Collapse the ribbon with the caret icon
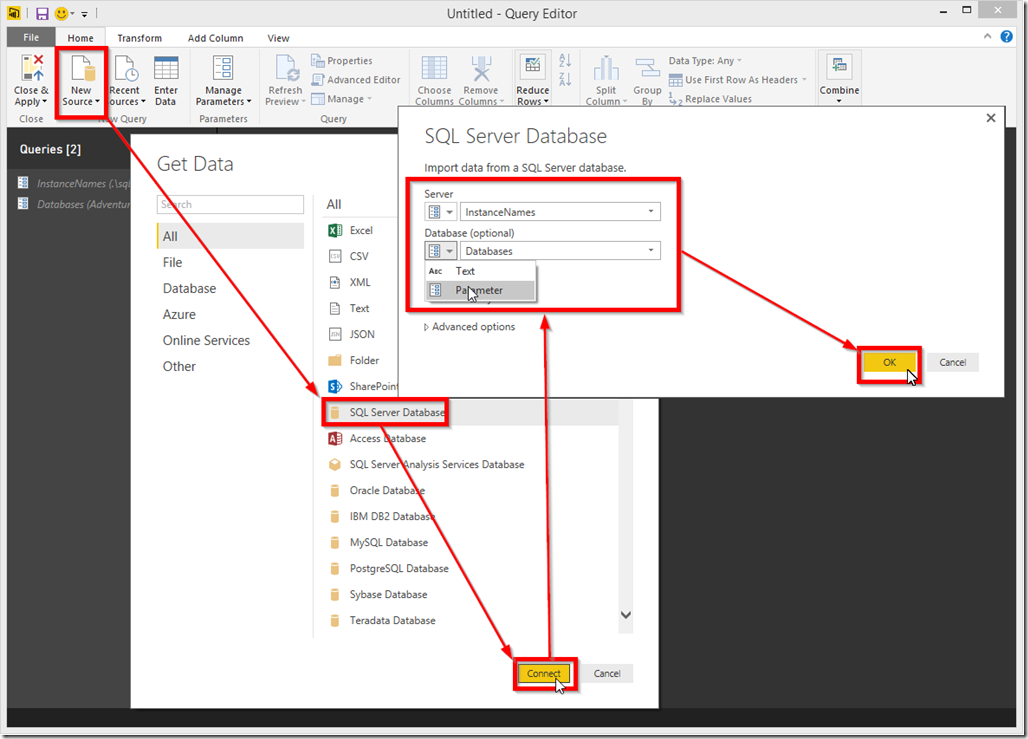 pyautogui.click(x=987, y=37)
